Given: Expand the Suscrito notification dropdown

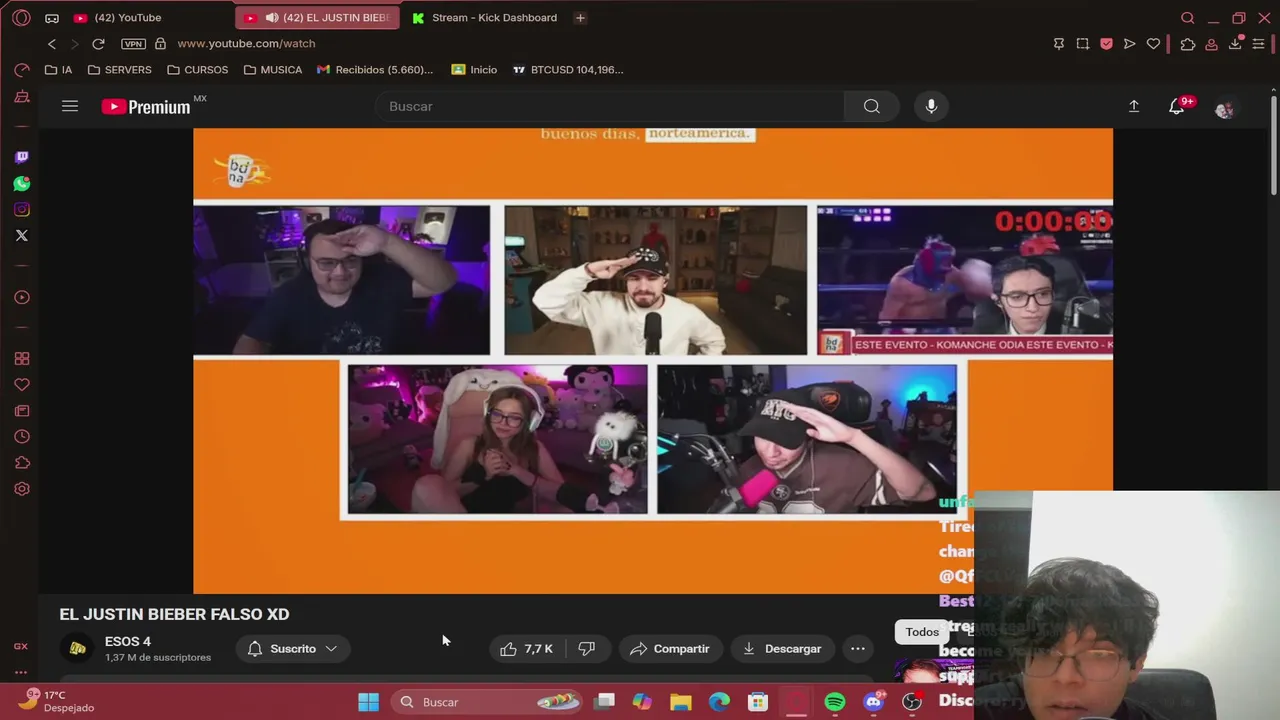Looking at the screenshot, I should click(293, 649).
